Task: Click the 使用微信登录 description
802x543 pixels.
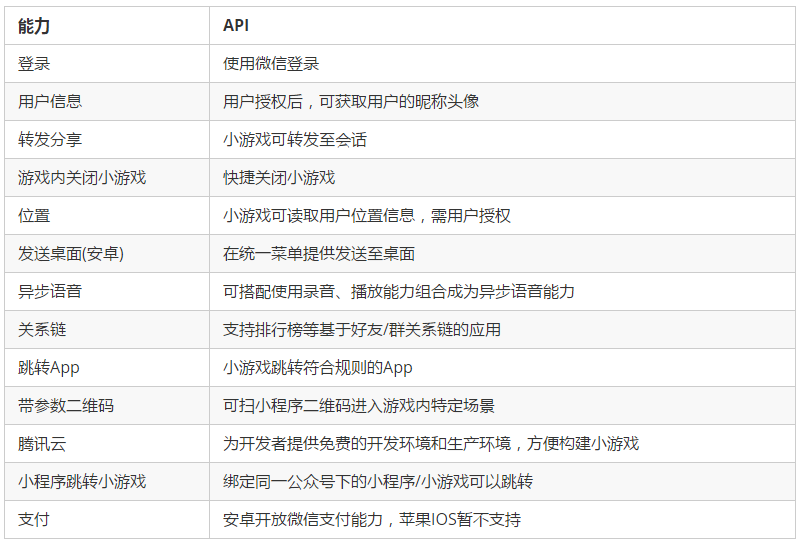Action: (271, 64)
